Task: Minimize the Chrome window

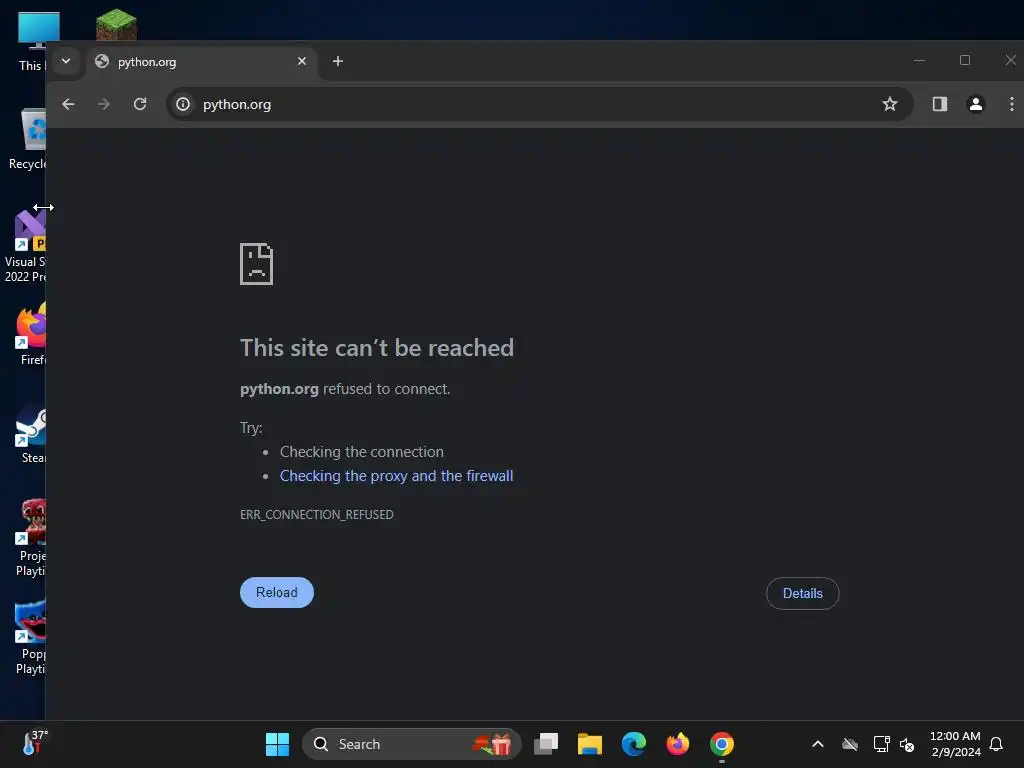Action: tap(919, 60)
